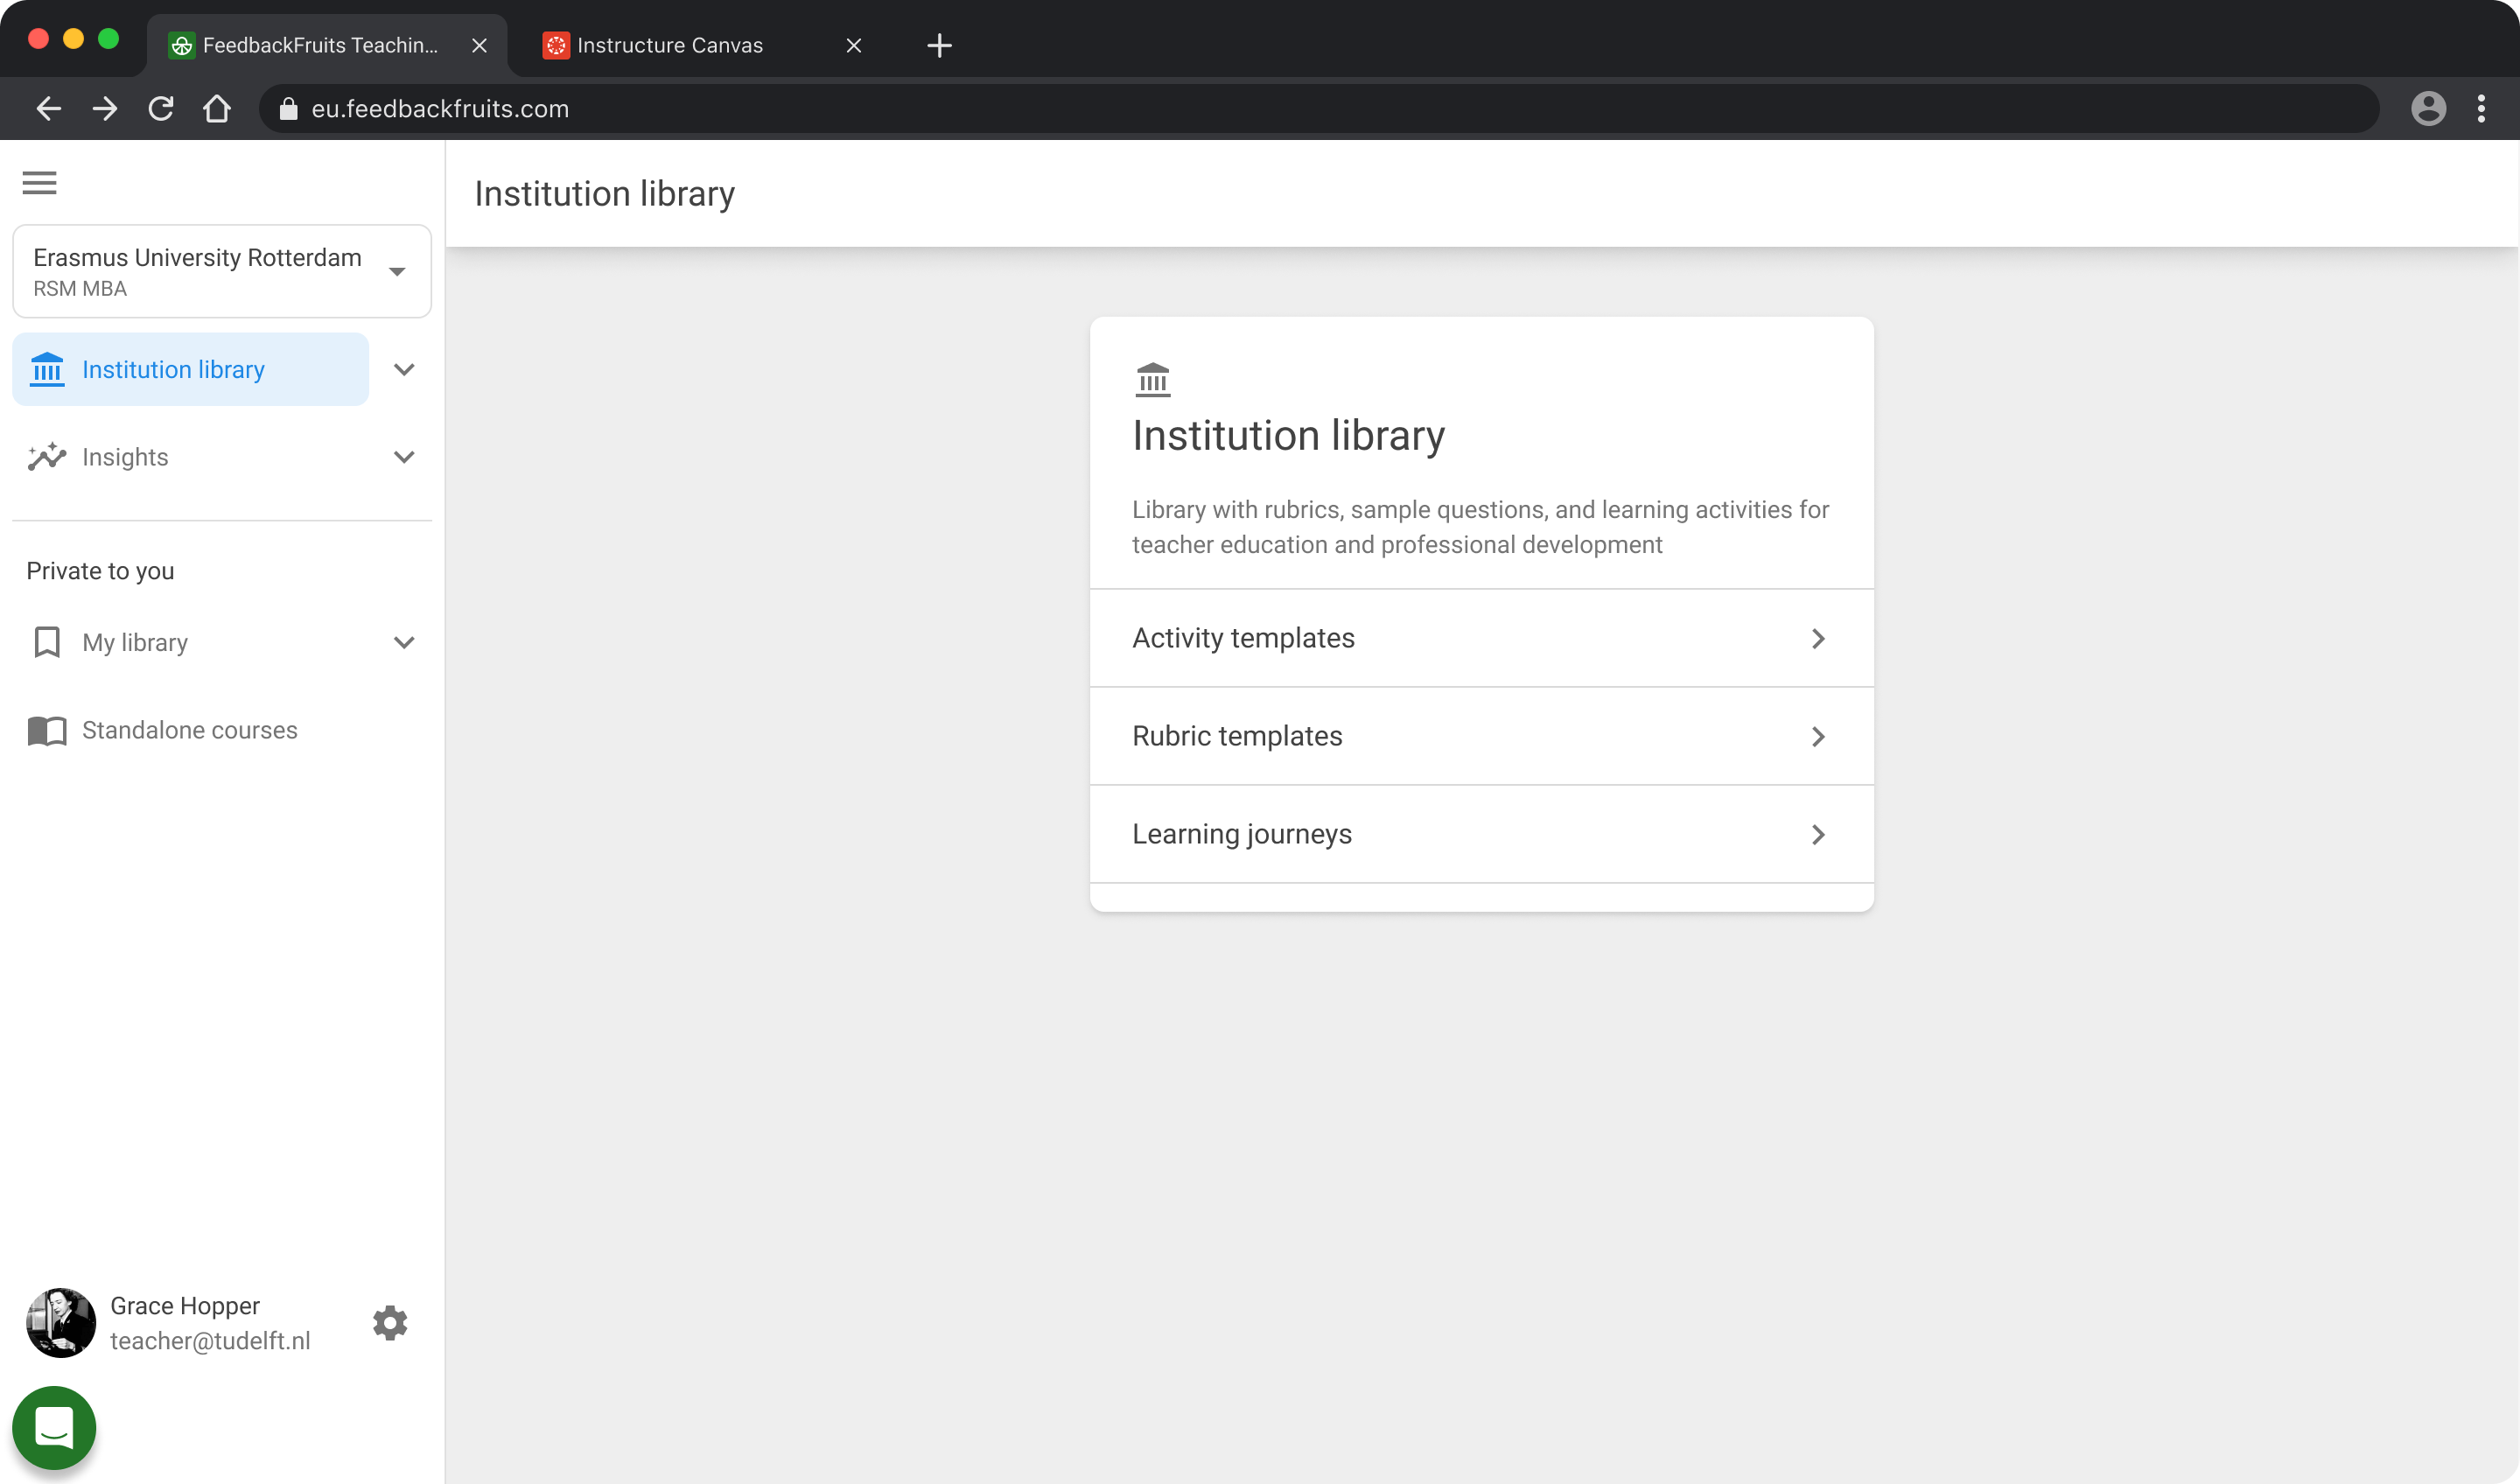
Task: Click the address bar URL field
Action: [x=1318, y=108]
